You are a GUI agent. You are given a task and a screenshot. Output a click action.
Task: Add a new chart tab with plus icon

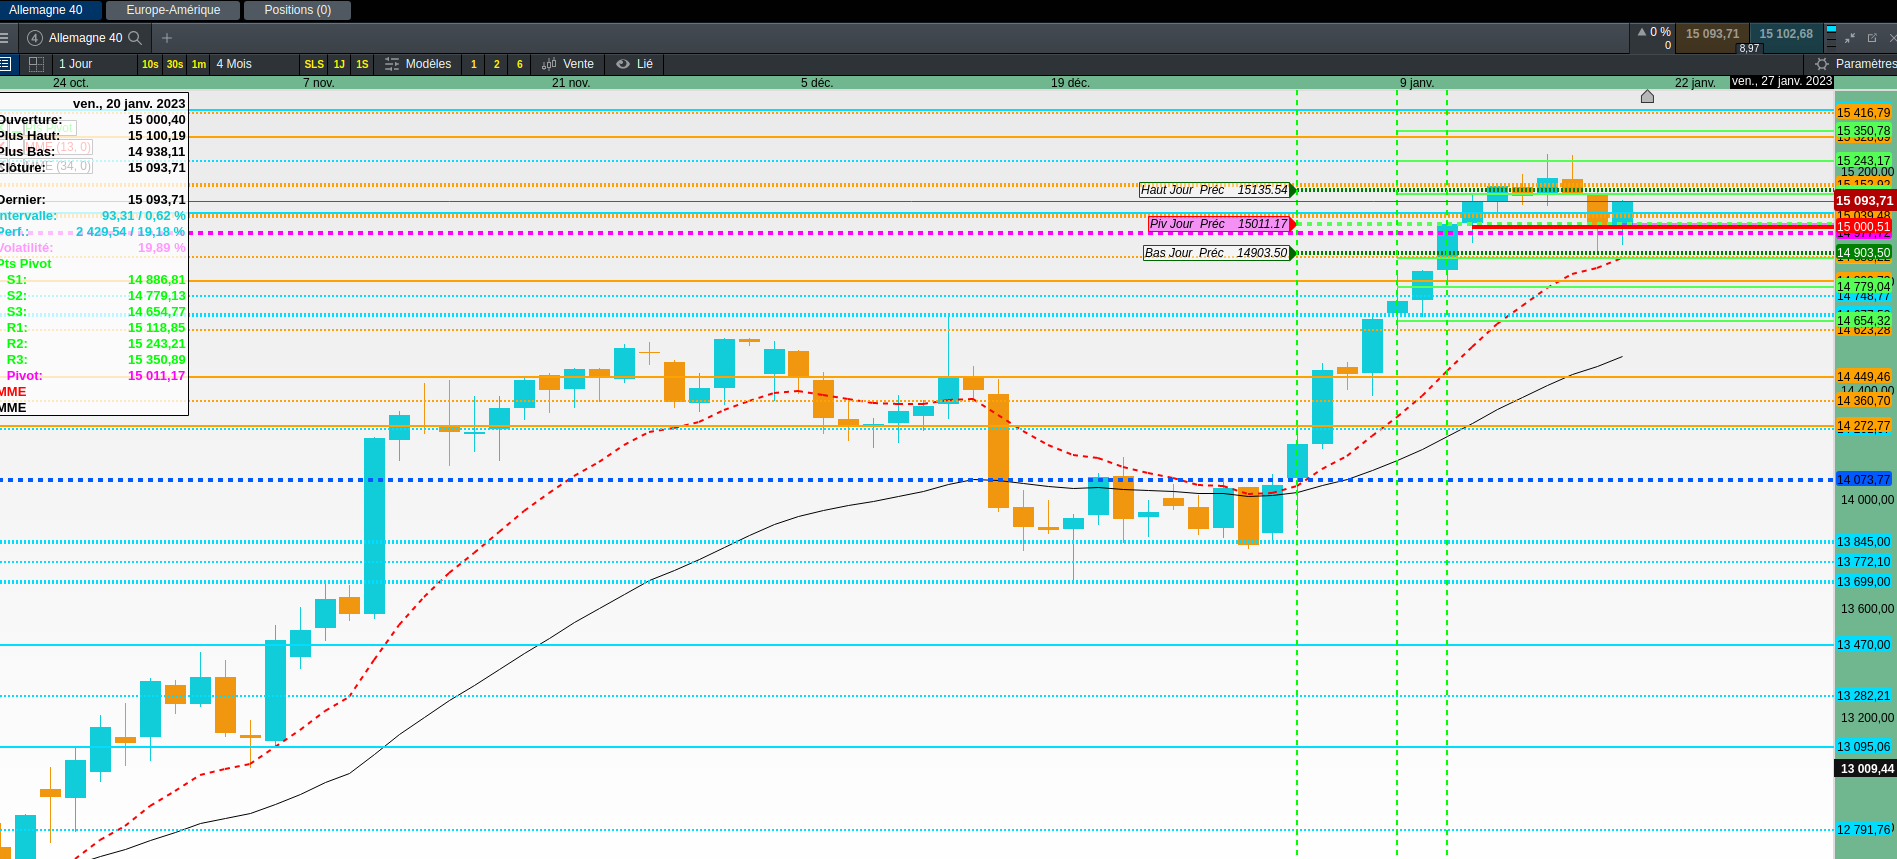(167, 38)
